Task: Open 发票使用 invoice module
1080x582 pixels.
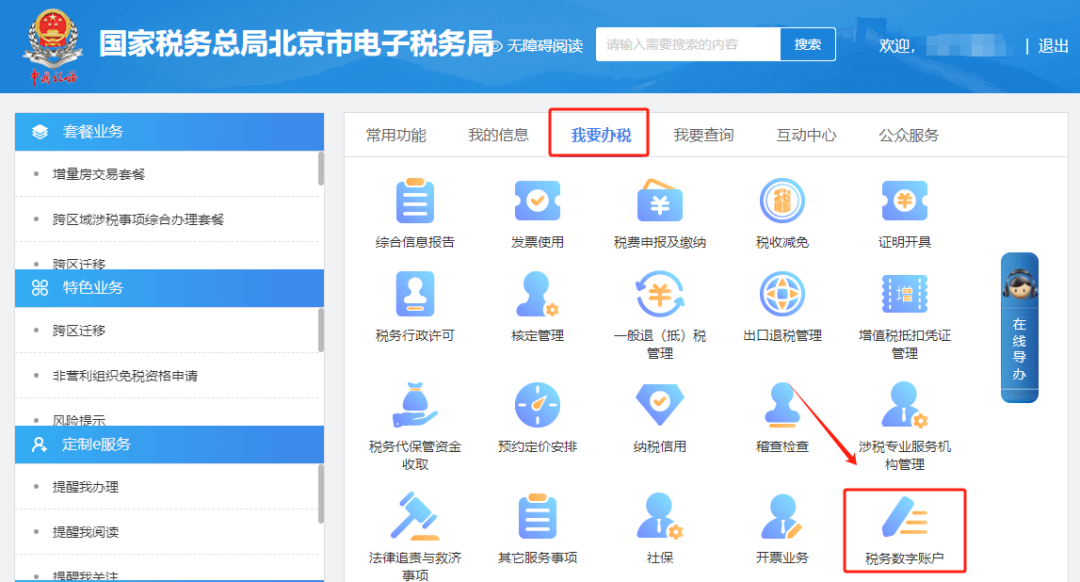Action: pos(537,200)
